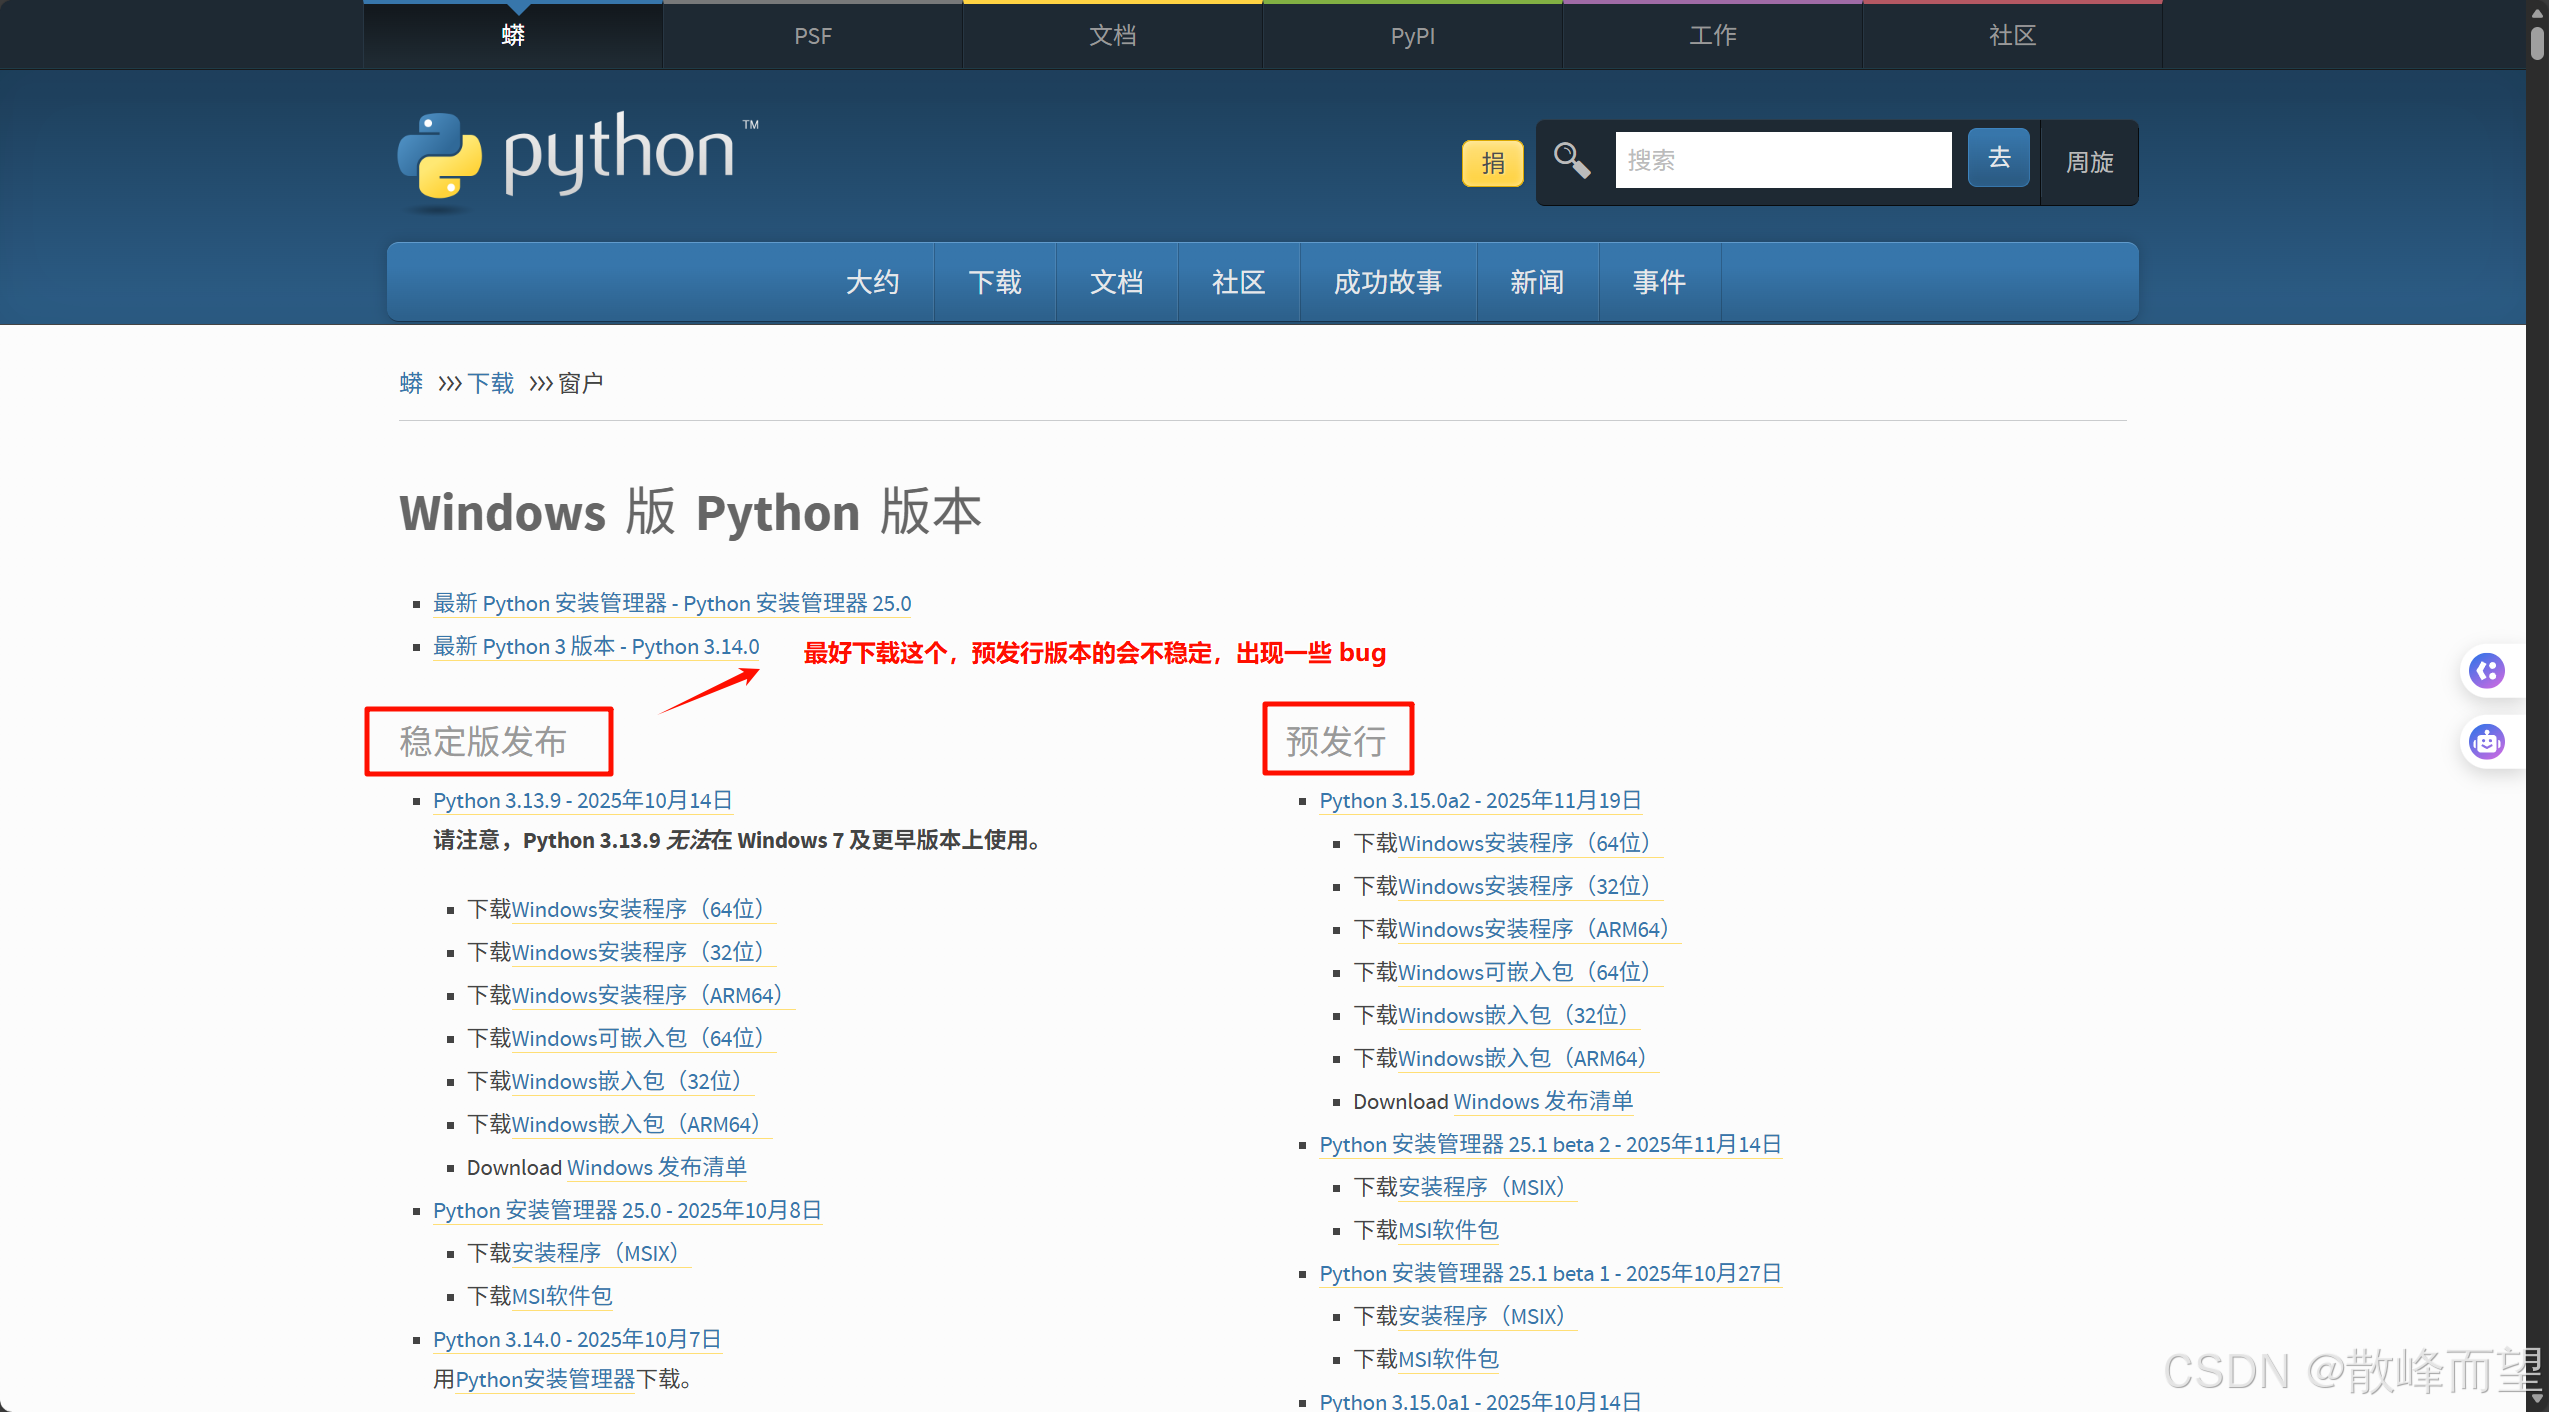Click the Python logo image

[577, 158]
